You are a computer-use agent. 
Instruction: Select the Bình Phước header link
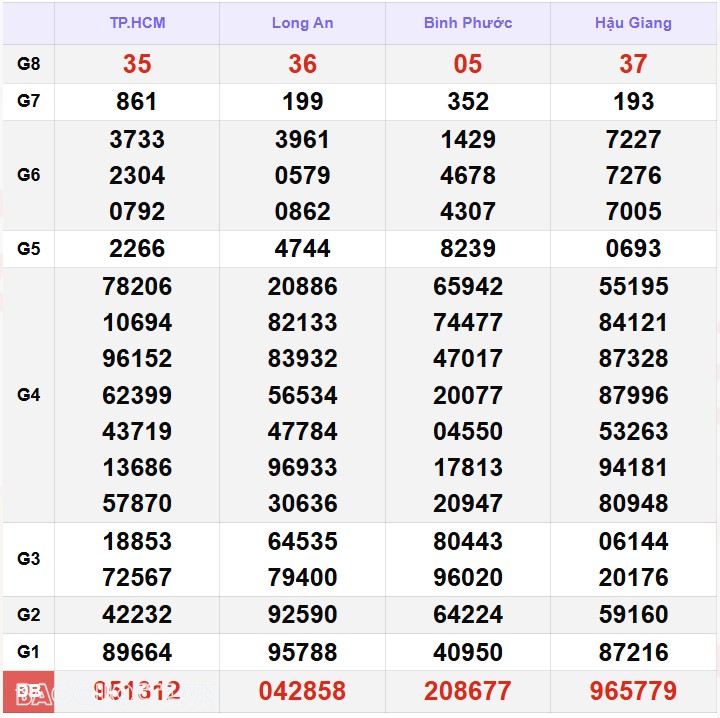(x=467, y=23)
